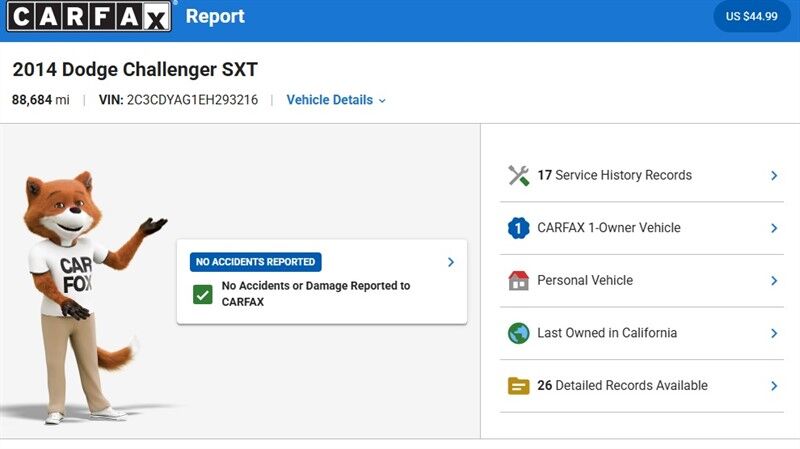Click the VIN number 2C3CDYAG1EH293216
This screenshot has width=800, height=449.
pos(192,99)
